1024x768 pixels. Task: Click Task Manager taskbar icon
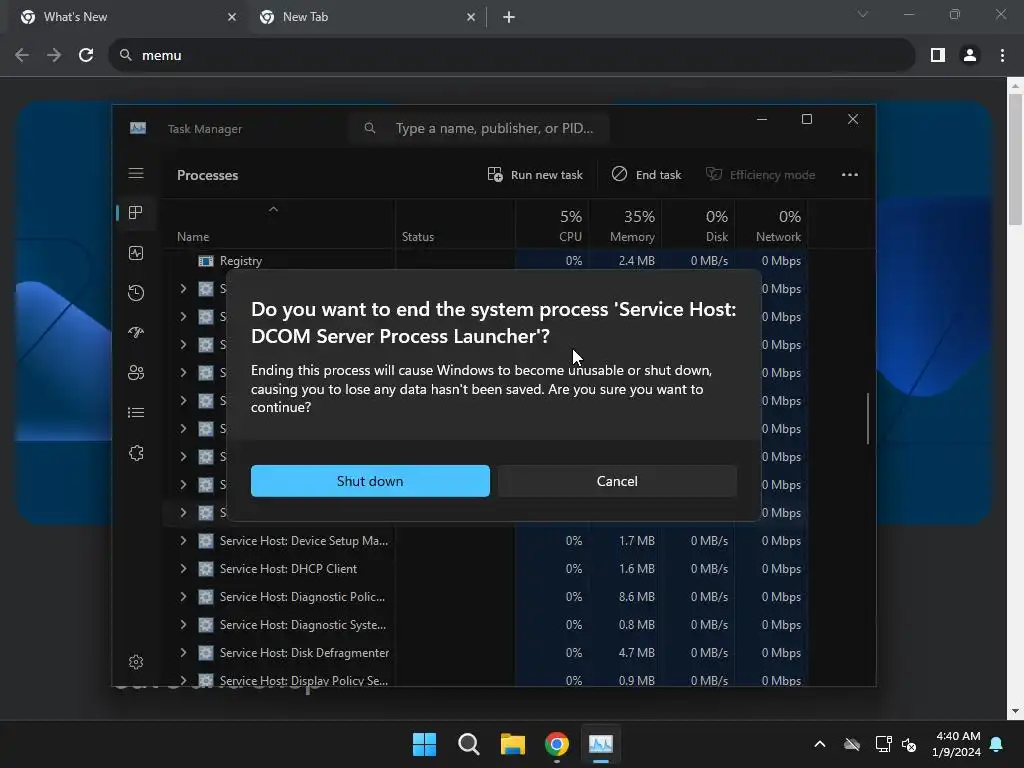(x=601, y=744)
